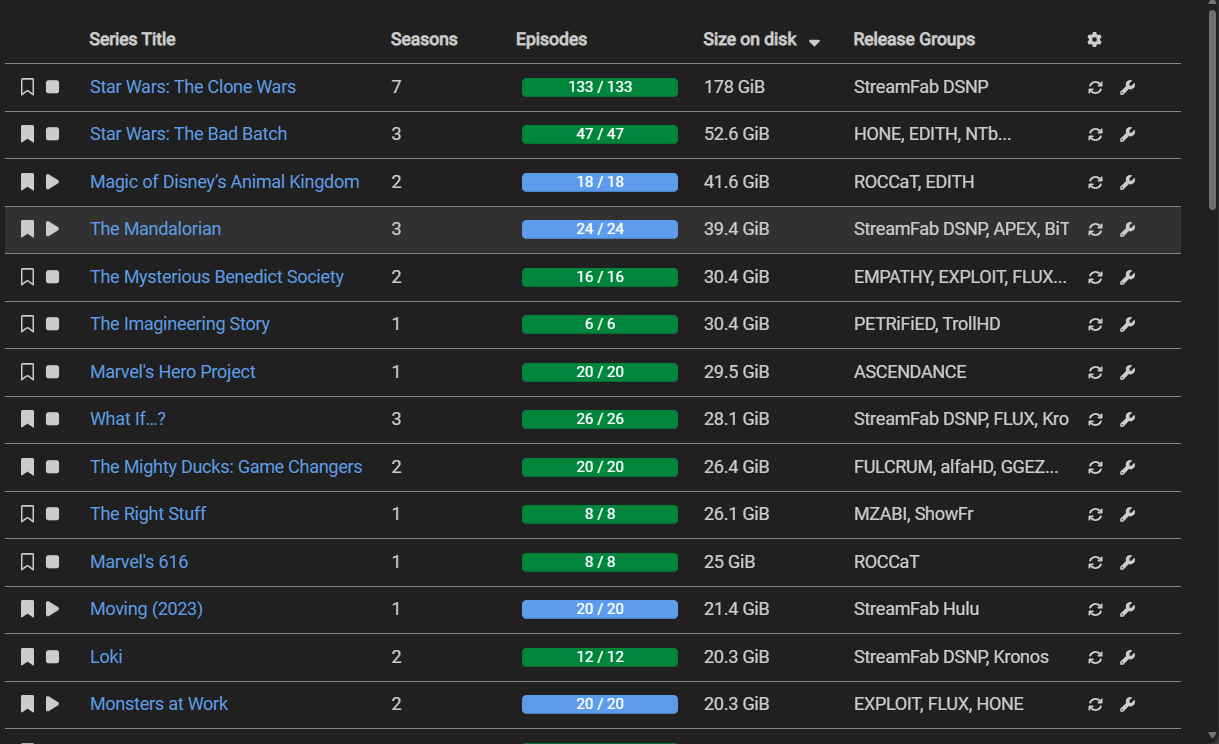Toggle monitored bookmark for The Mighty Ducks: Game Changers
The width and height of the screenshot is (1219, 744).
pyautogui.click(x=28, y=467)
